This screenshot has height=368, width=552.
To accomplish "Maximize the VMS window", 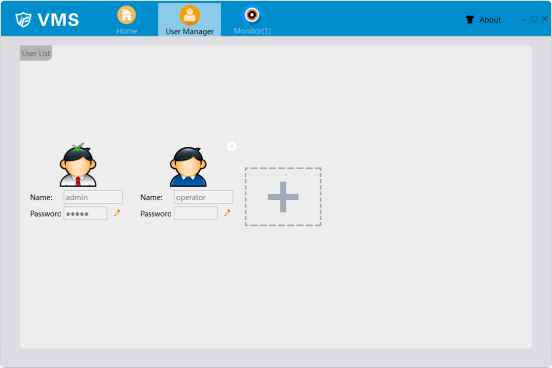I will coord(534,19).
